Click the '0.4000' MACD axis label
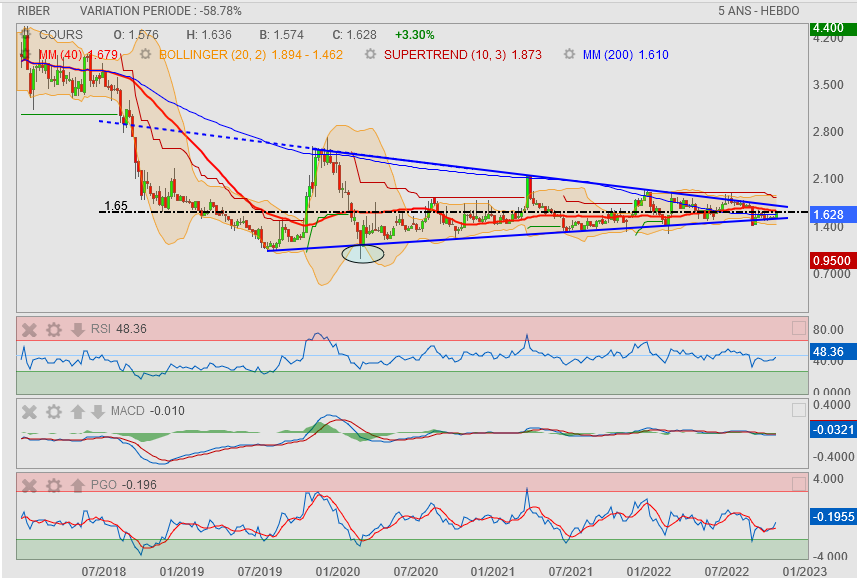The height and width of the screenshot is (578, 857). (832, 405)
